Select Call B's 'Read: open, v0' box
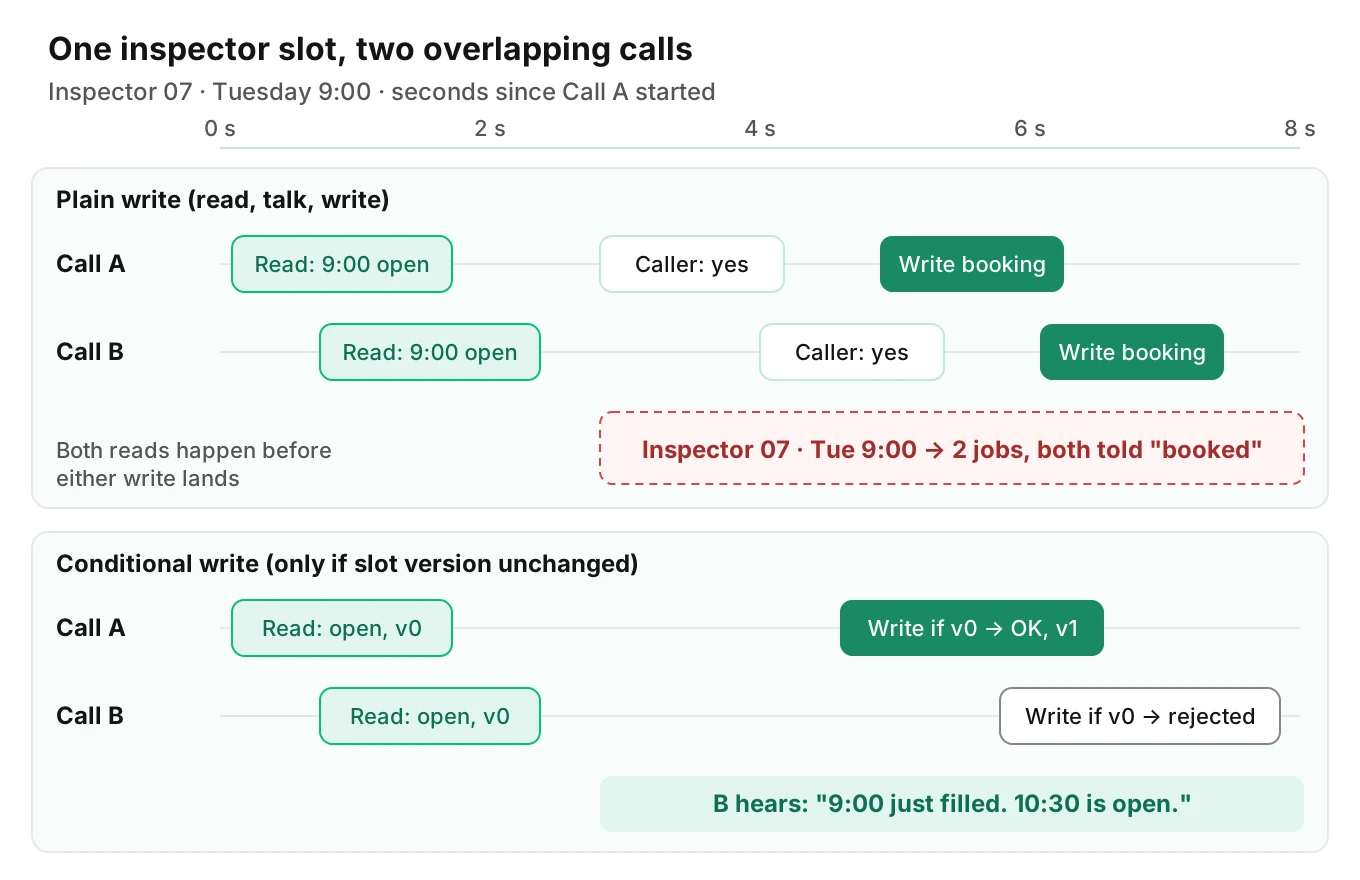This screenshot has height=880, width=1360. pos(430,716)
